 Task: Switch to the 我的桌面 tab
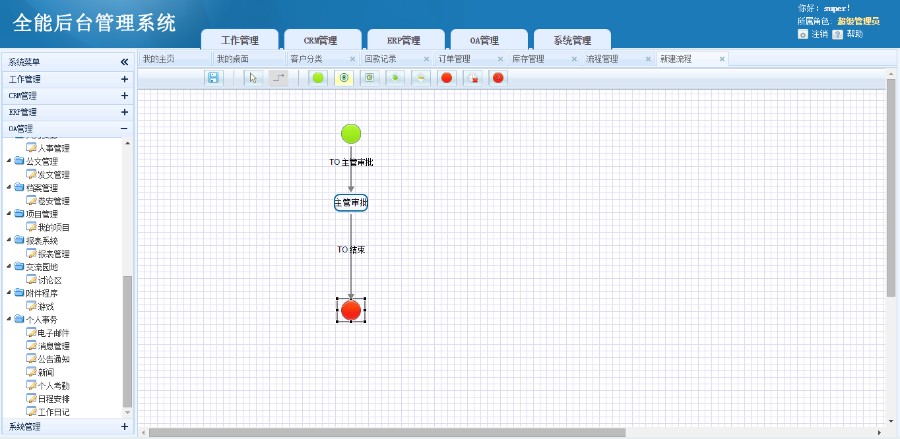[249, 59]
